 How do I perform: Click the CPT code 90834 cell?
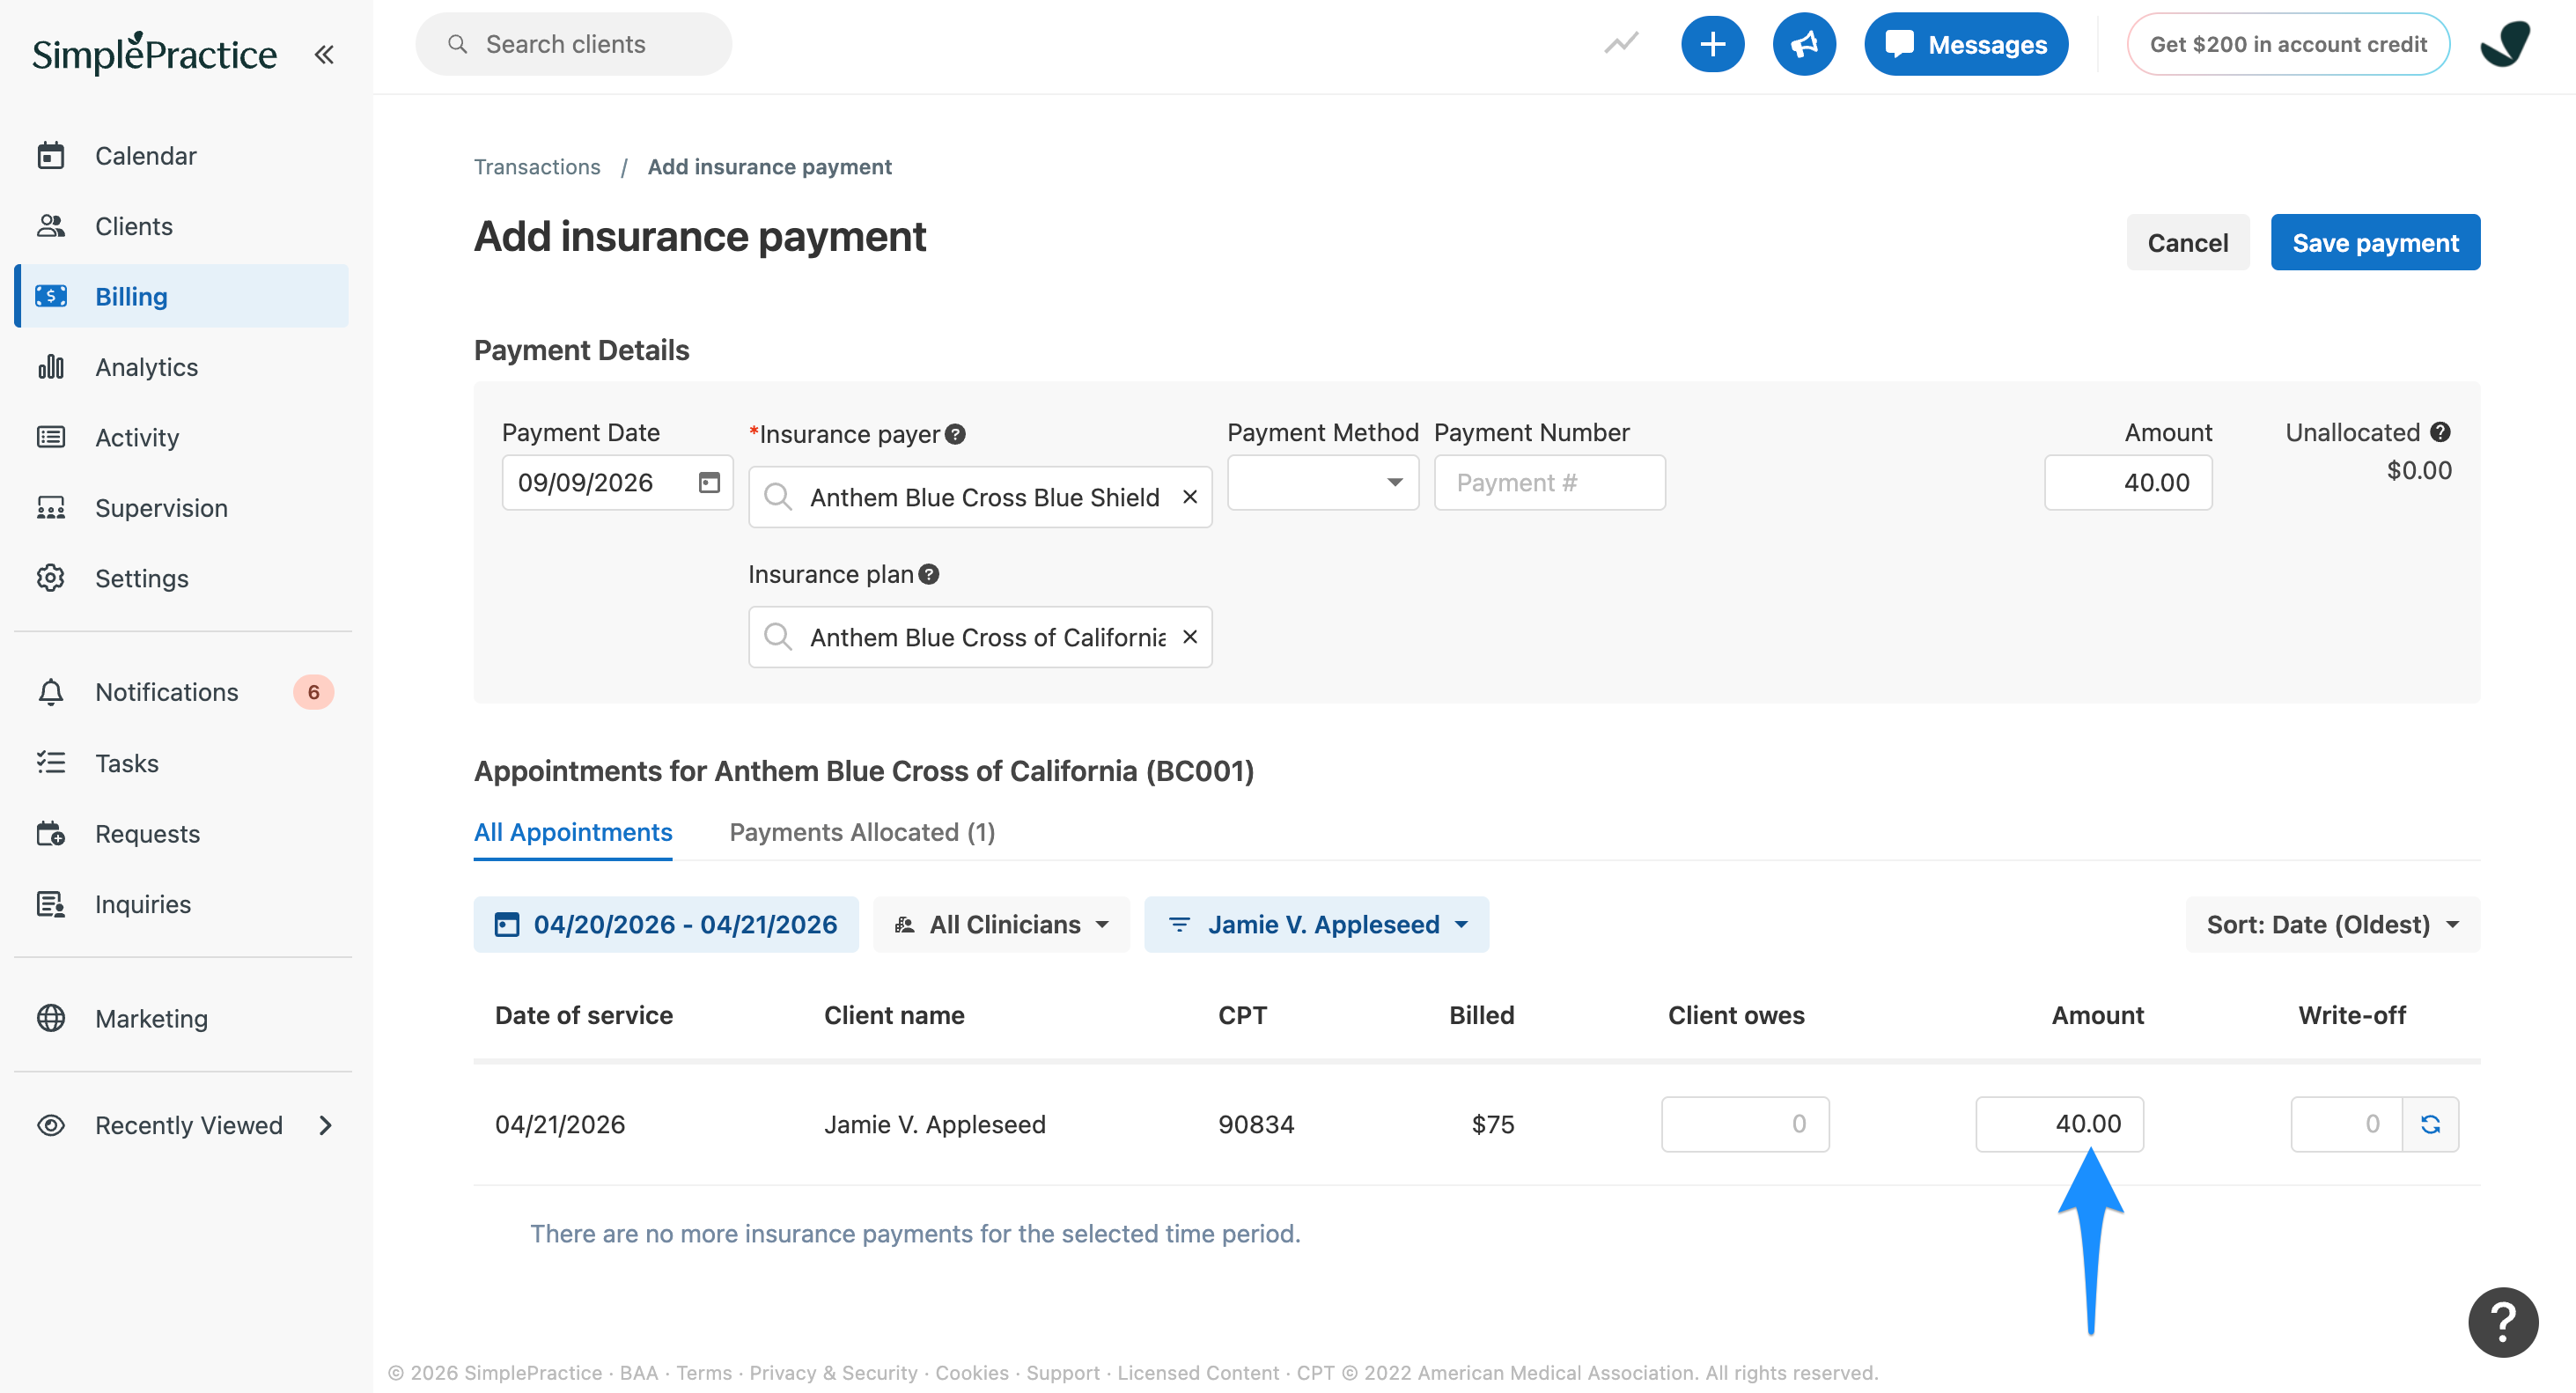(1256, 1124)
